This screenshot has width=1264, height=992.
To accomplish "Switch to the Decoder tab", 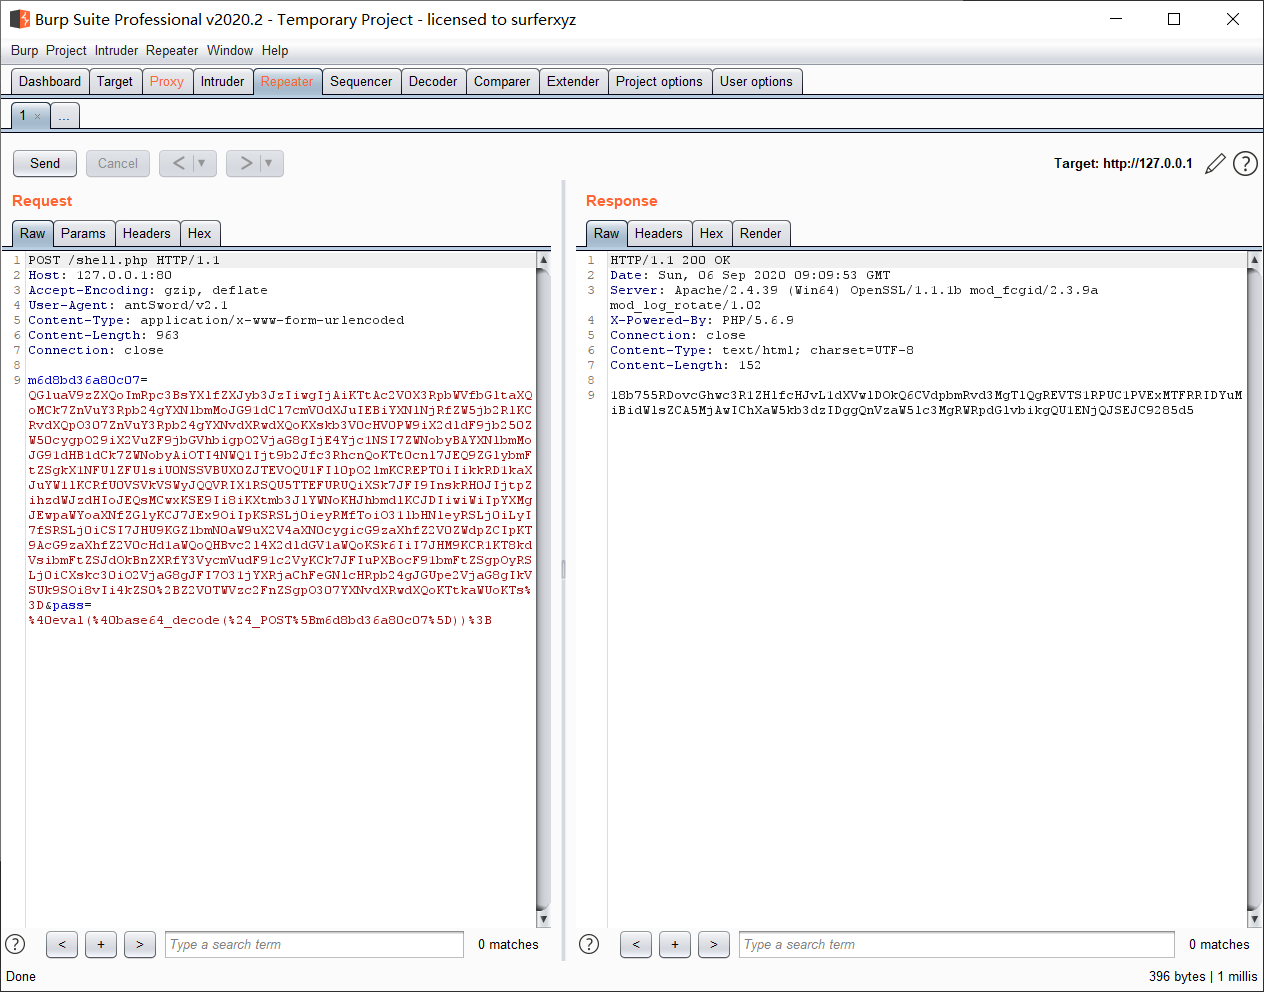I will point(433,82).
